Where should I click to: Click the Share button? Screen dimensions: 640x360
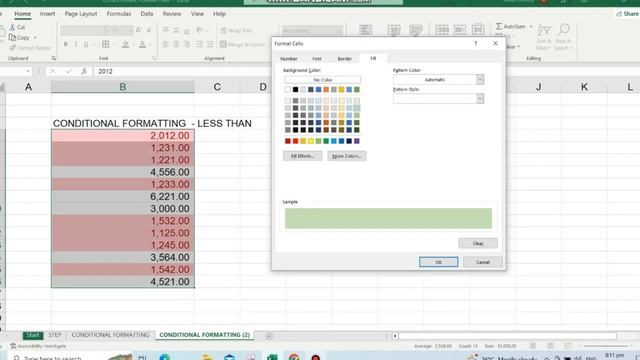tap(627, 14)
